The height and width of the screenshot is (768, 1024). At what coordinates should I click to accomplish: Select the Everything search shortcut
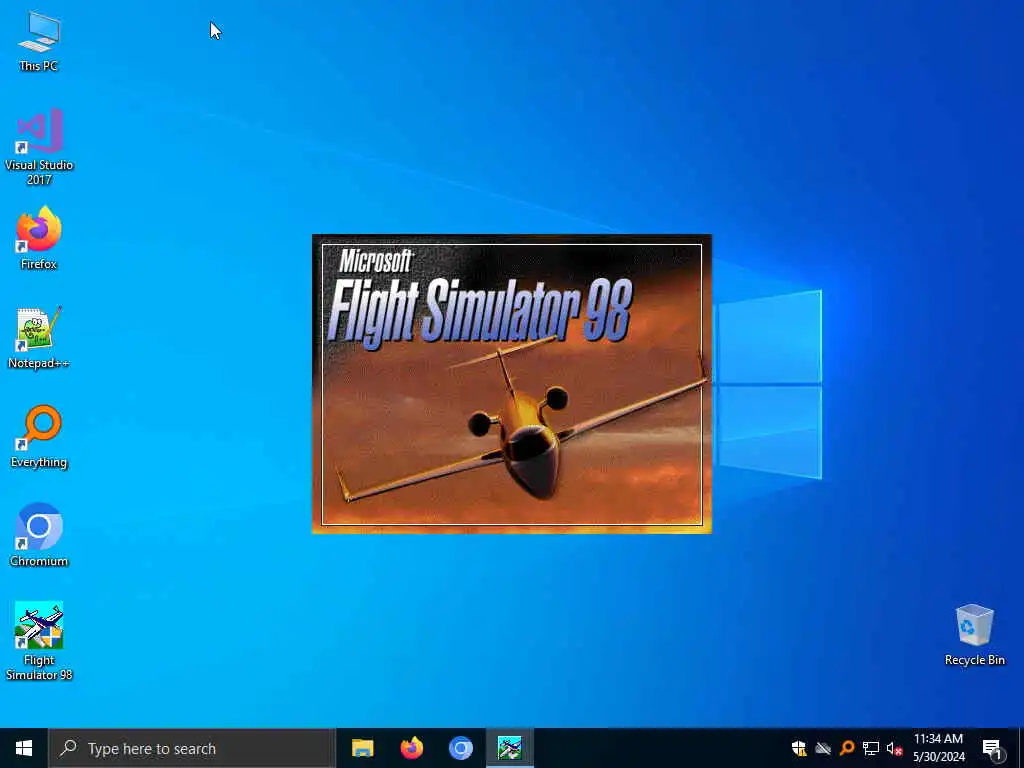tap(39, 436)
